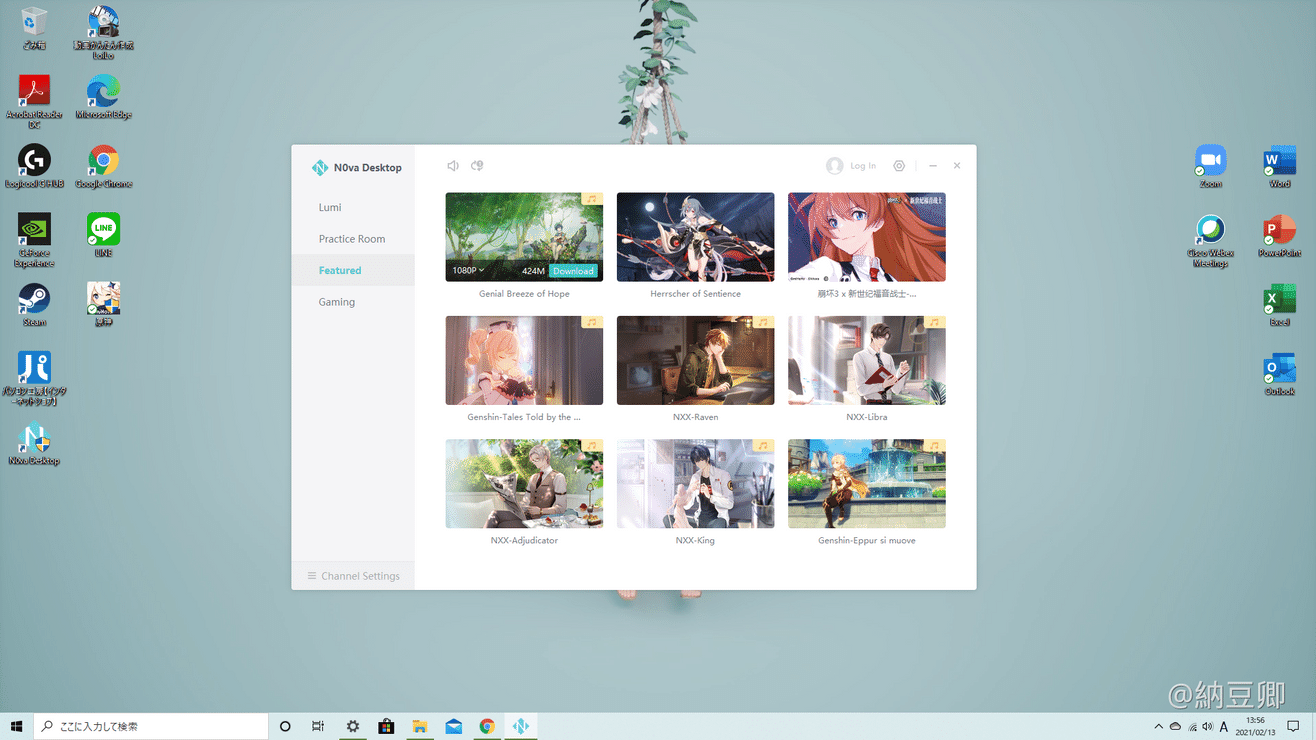
Task: Open settings via the gear icon
Action: [x=899, y=166]
